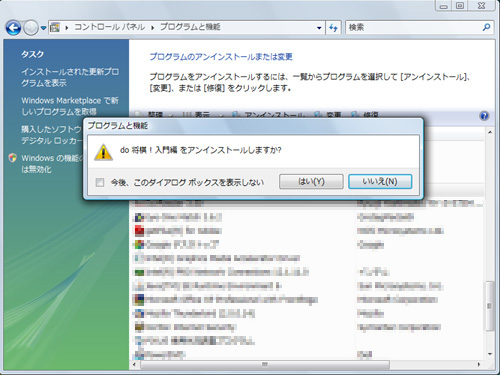Click the horizontal scrollbar right arrow
Screen dimensions: 500x375
tap(479, 364)
